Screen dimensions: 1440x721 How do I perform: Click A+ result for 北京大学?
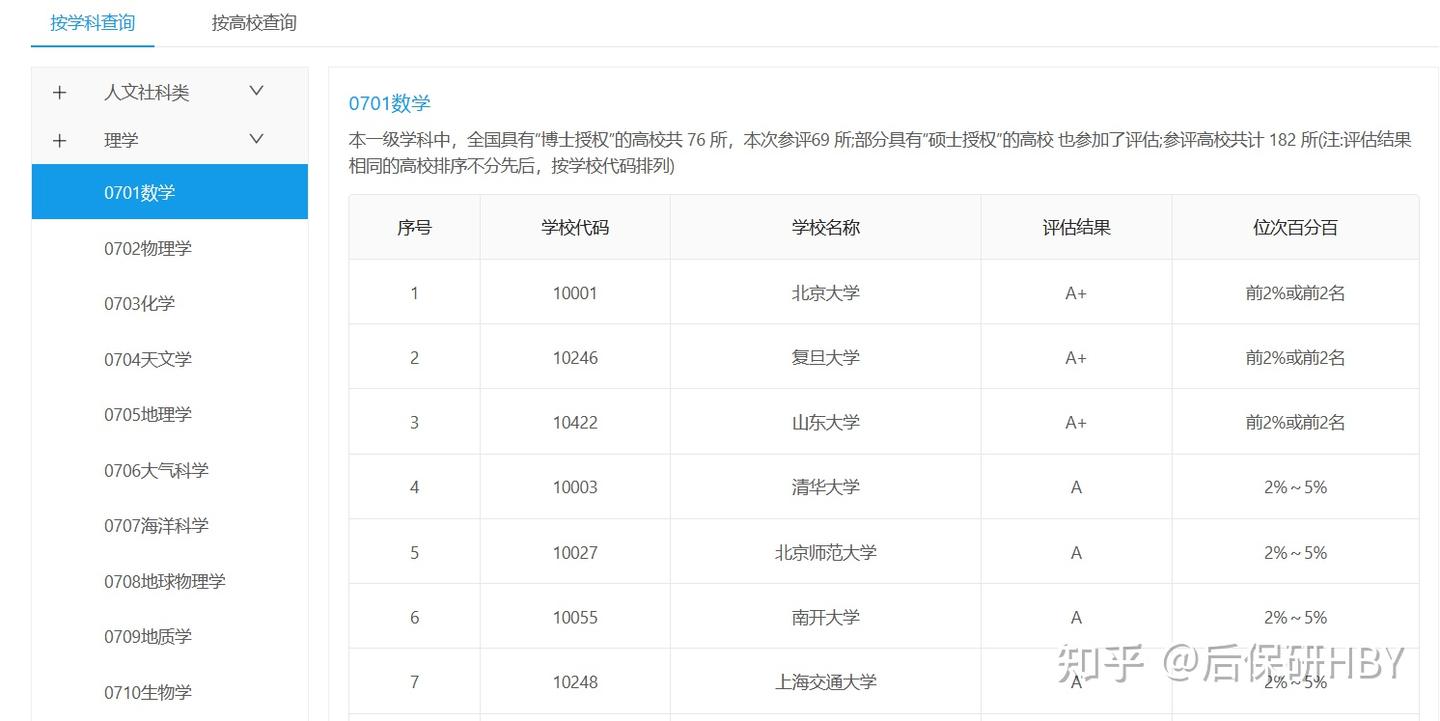point(1076,293)
